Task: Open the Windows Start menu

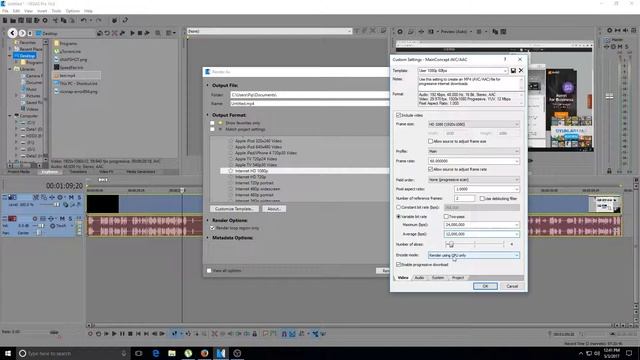Action: click(7, 353)
